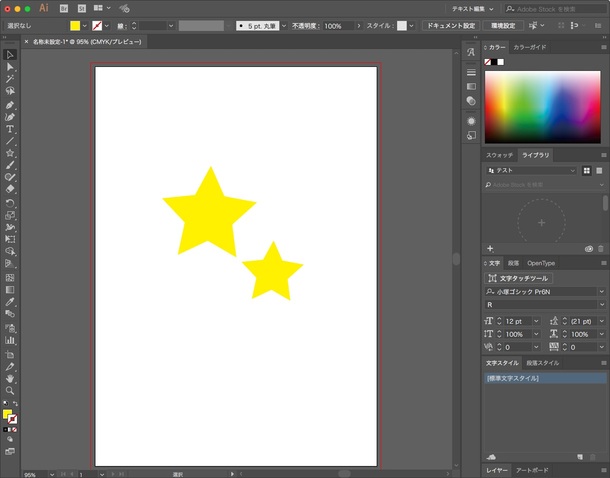610x478 pixels.
Task: Click white swatch in Color panel
Action: pos(501,62)
